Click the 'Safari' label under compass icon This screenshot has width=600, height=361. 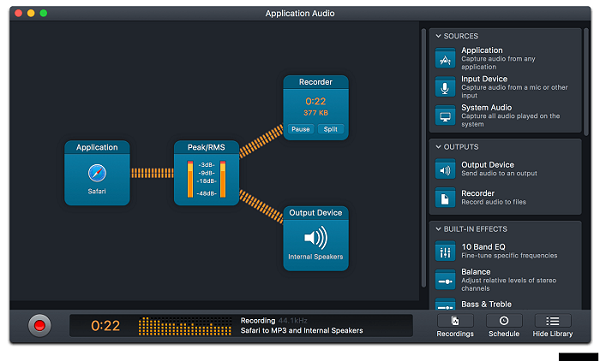97,191
